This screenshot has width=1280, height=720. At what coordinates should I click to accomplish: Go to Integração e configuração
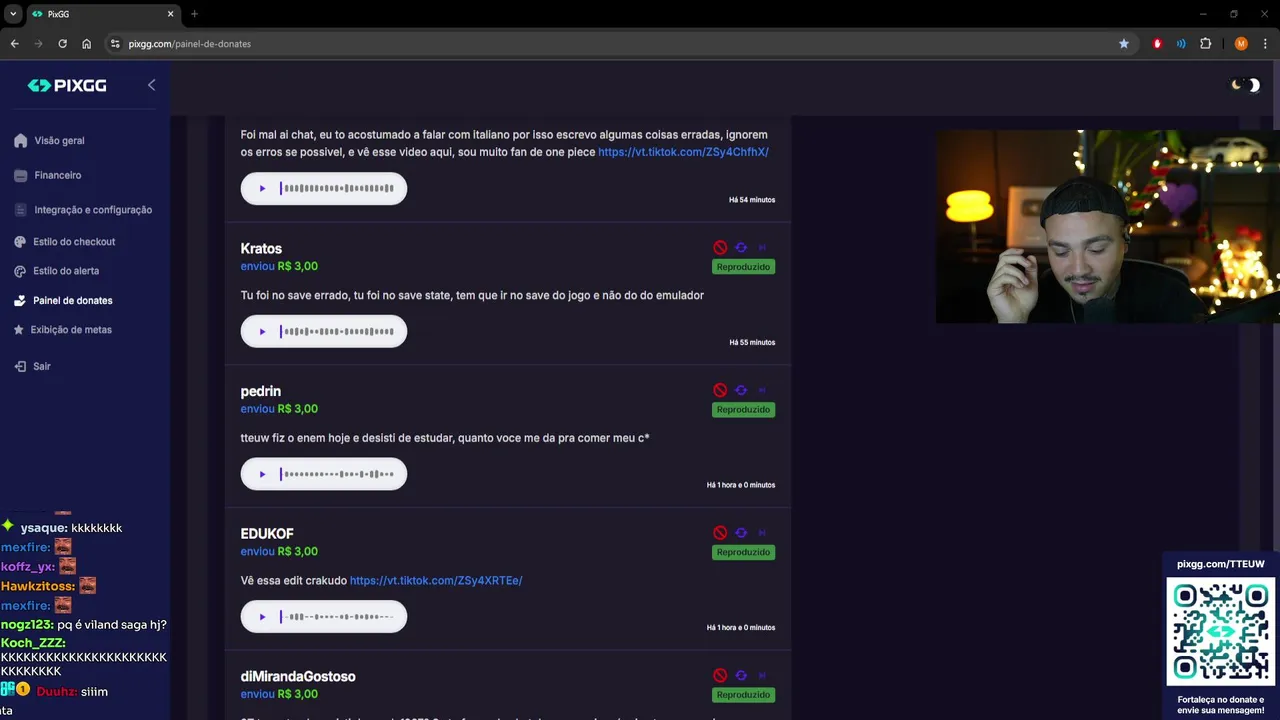(x=84, y=210)
